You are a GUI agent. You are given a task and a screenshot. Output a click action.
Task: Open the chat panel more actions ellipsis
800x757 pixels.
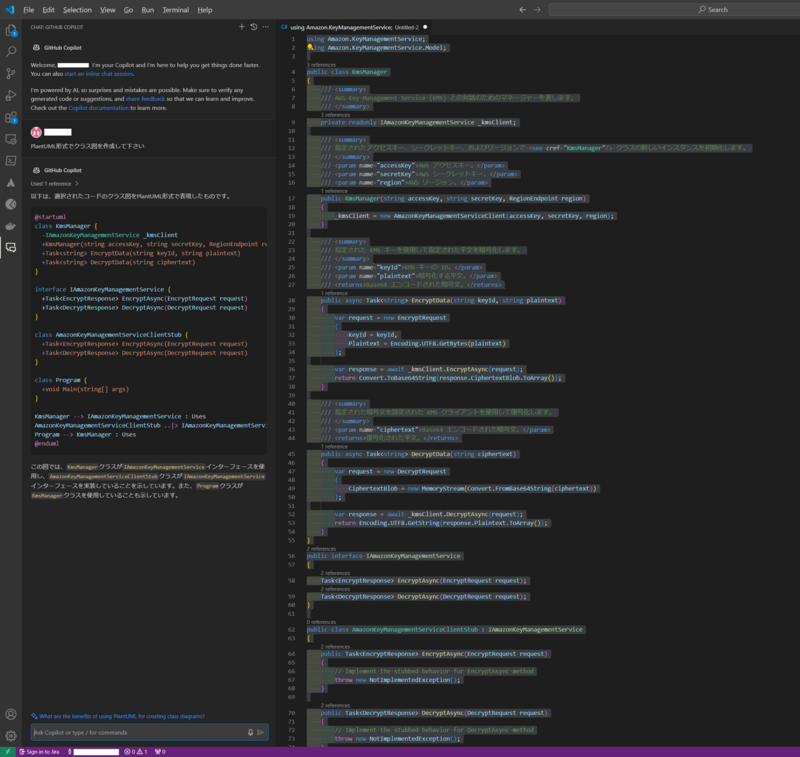coord(266,27)
